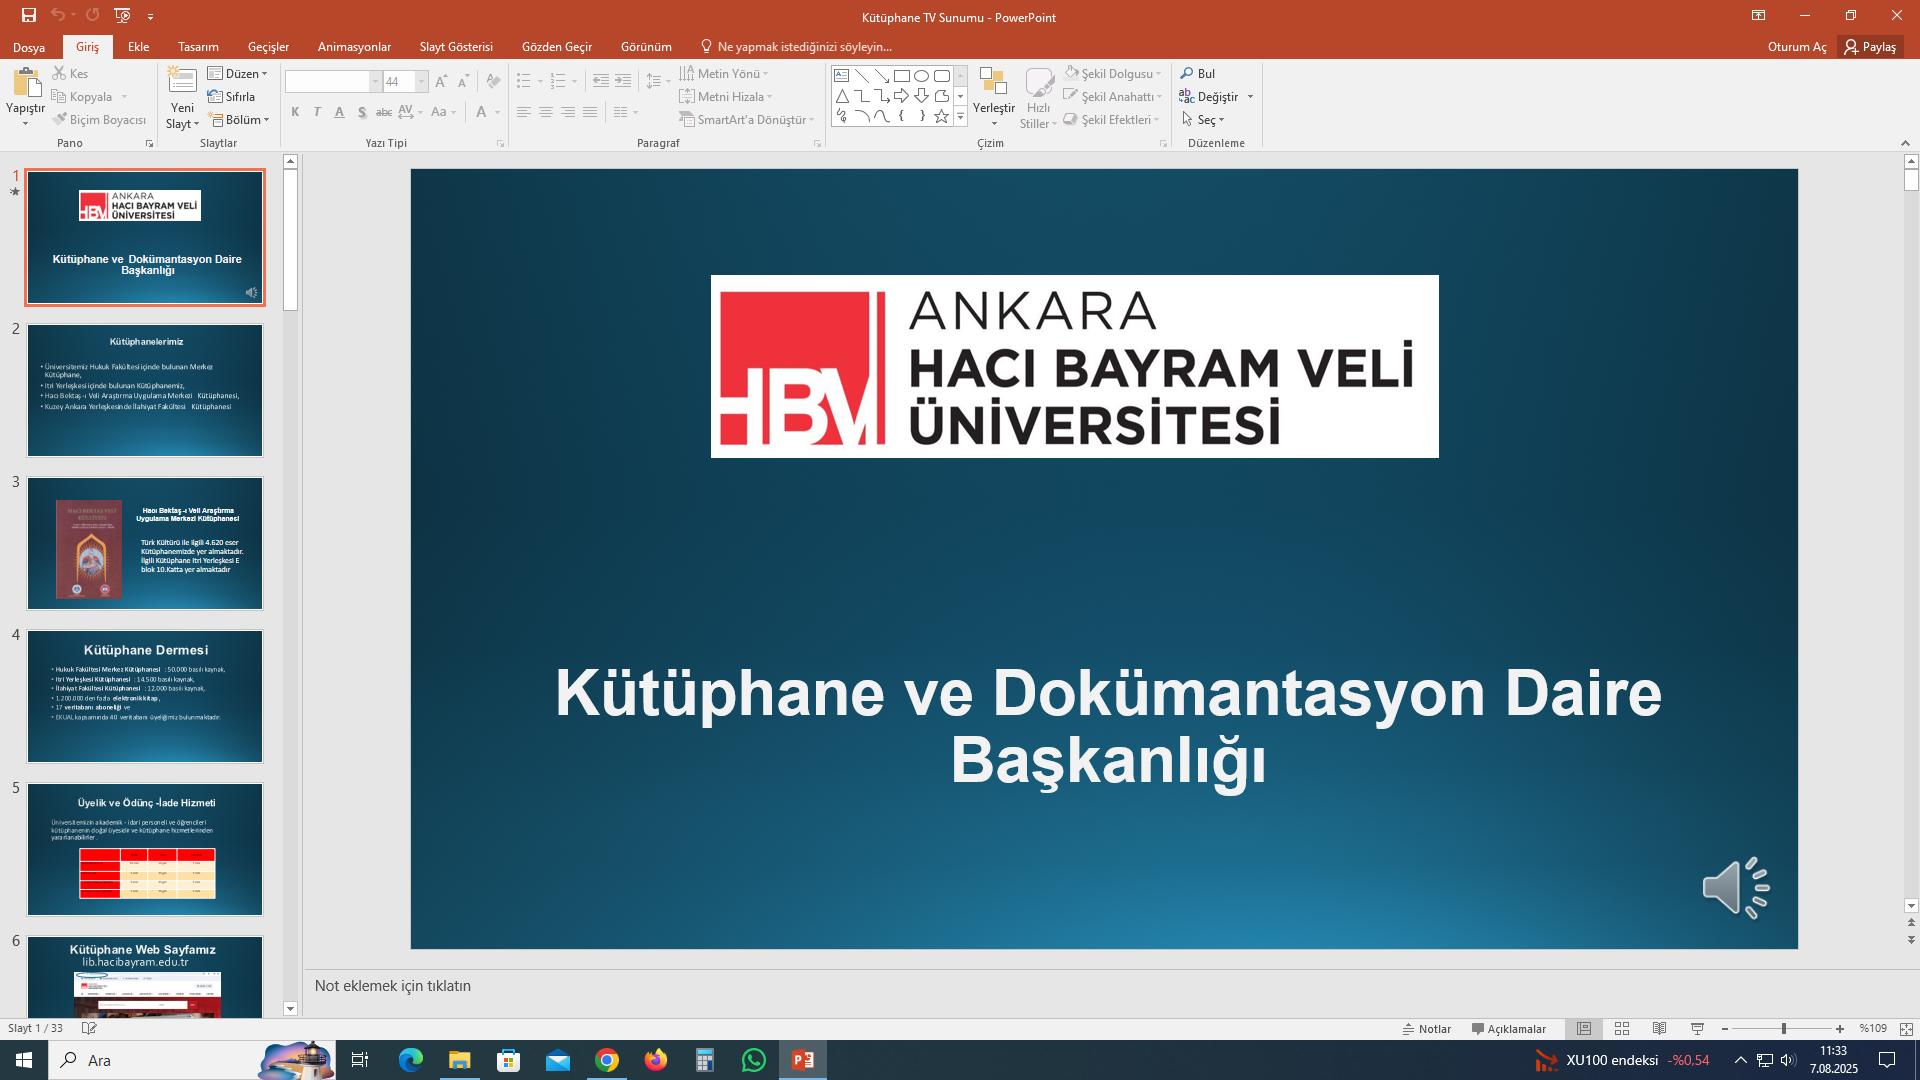Center align the paragraph text
Viewport: 1920px width, 1080px height.
546,112
